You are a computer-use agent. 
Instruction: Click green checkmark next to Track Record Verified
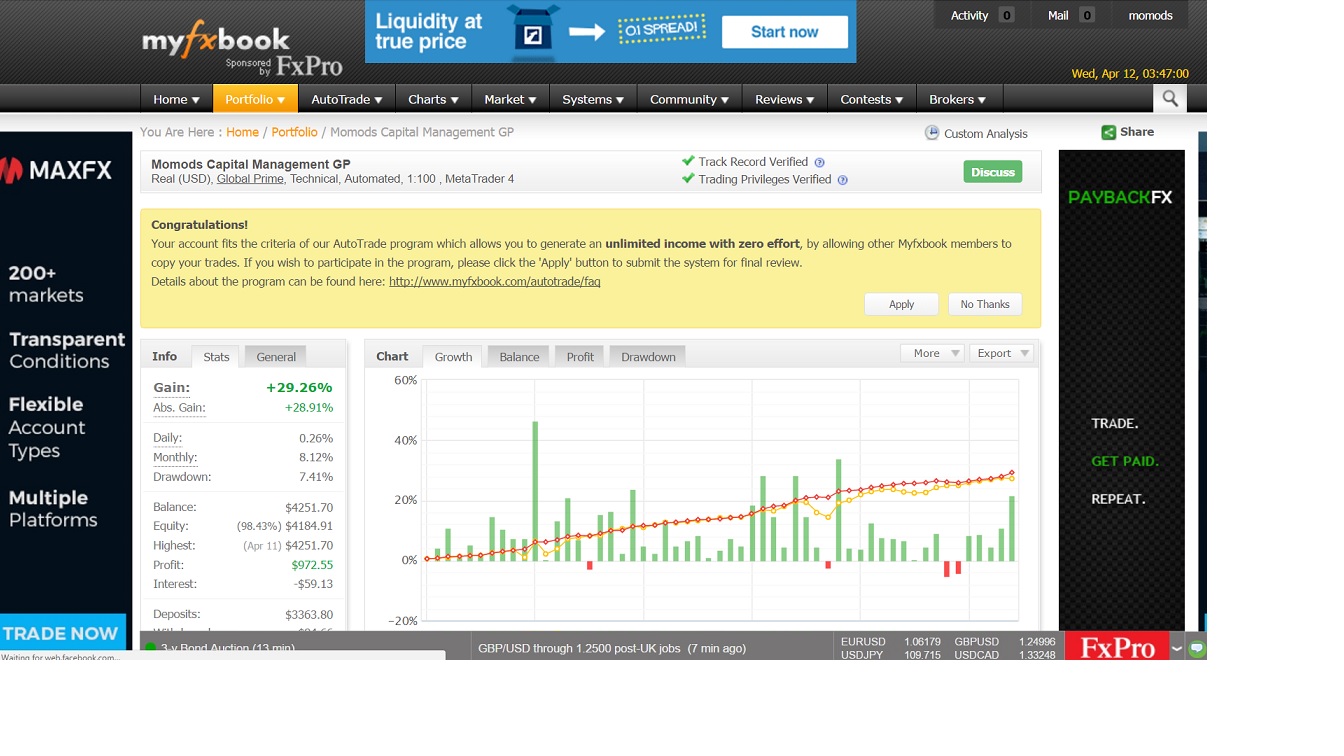coord(688,161)
